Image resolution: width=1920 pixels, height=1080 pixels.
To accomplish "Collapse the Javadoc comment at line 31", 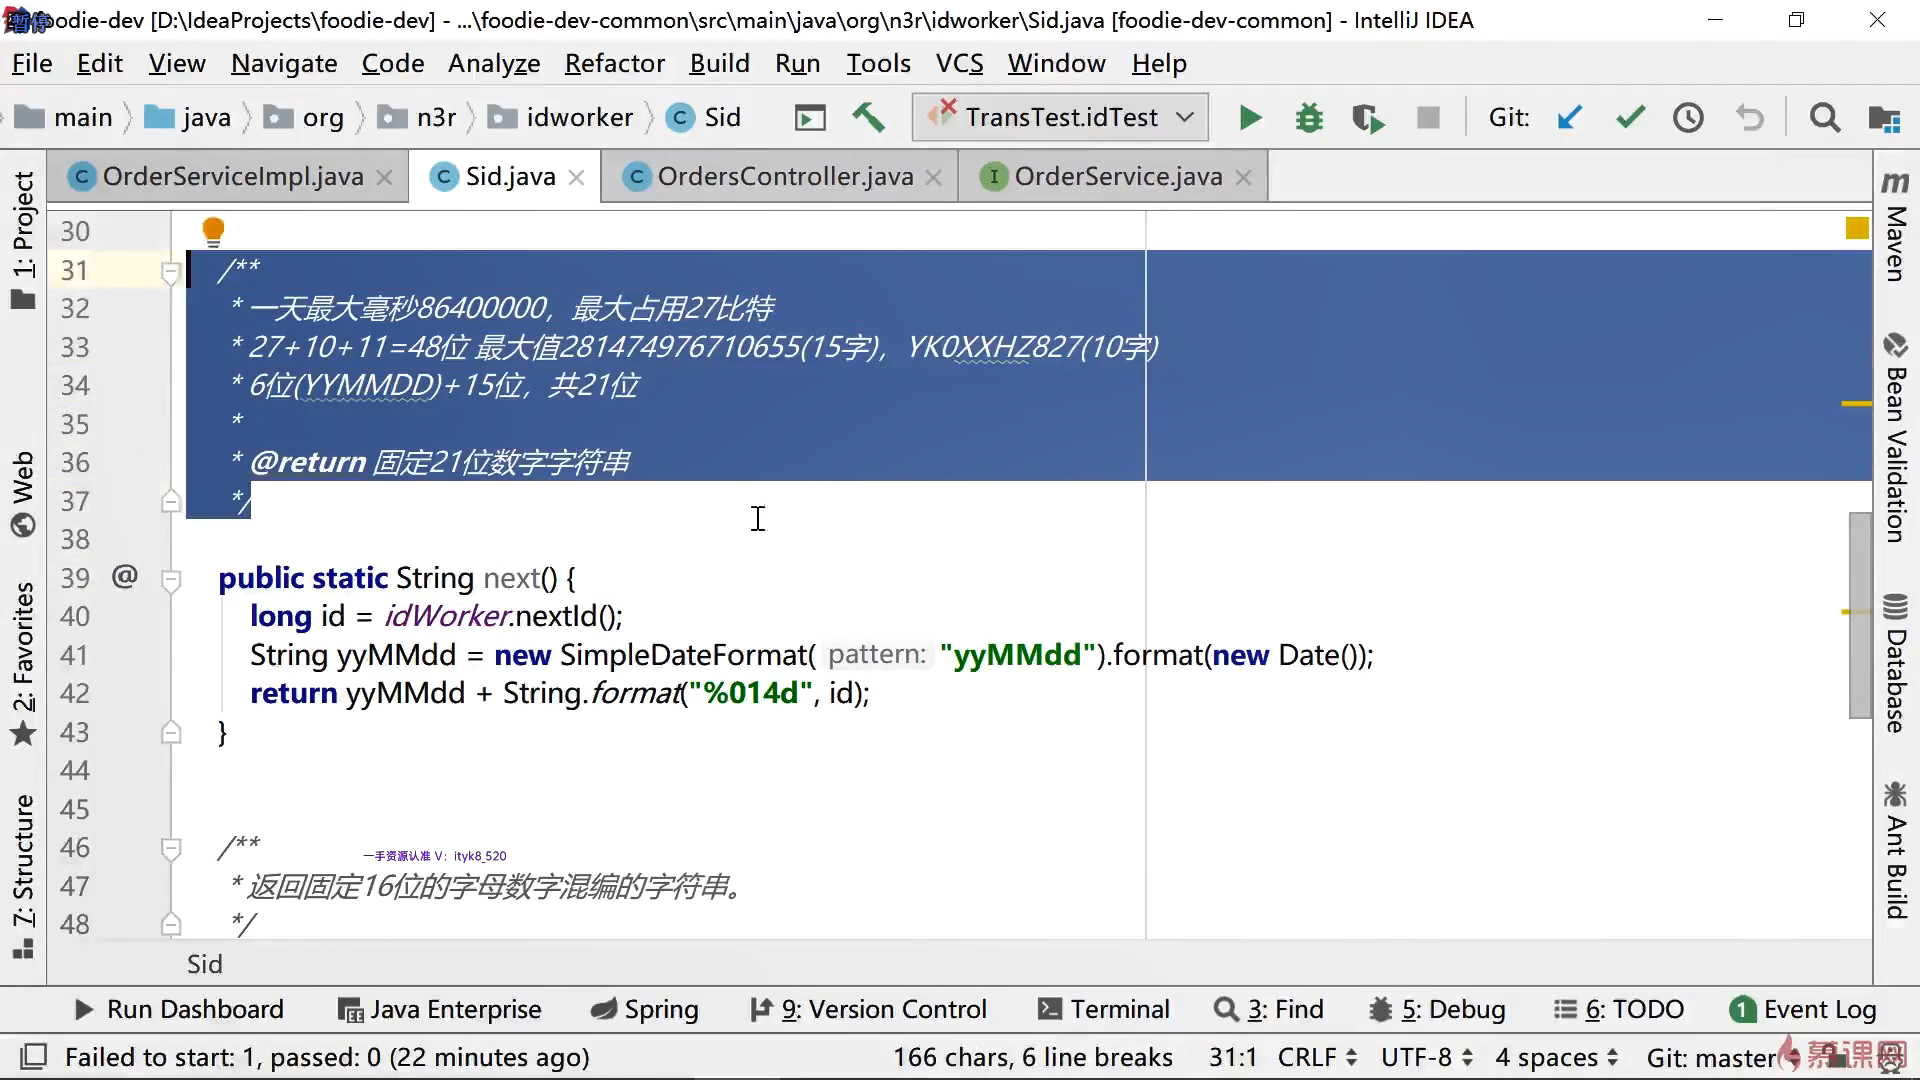I will (x=170, y=270).
